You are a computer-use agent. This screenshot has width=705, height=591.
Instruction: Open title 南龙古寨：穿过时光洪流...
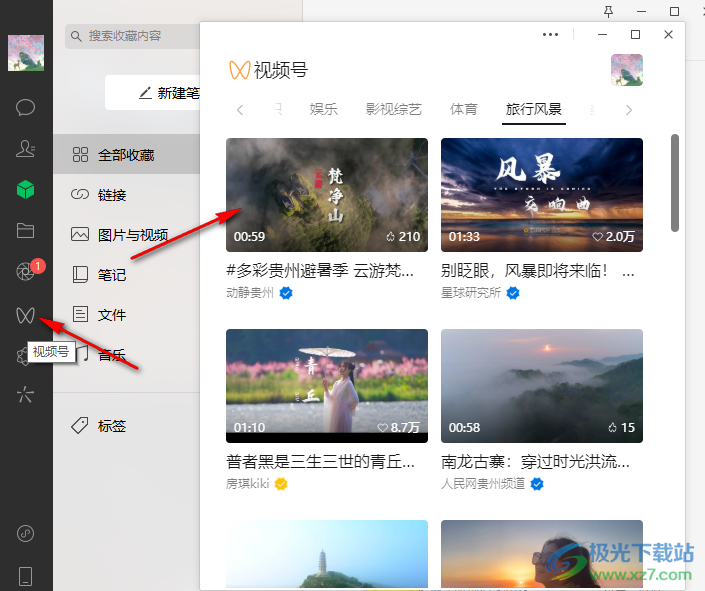tap(535, 461)
